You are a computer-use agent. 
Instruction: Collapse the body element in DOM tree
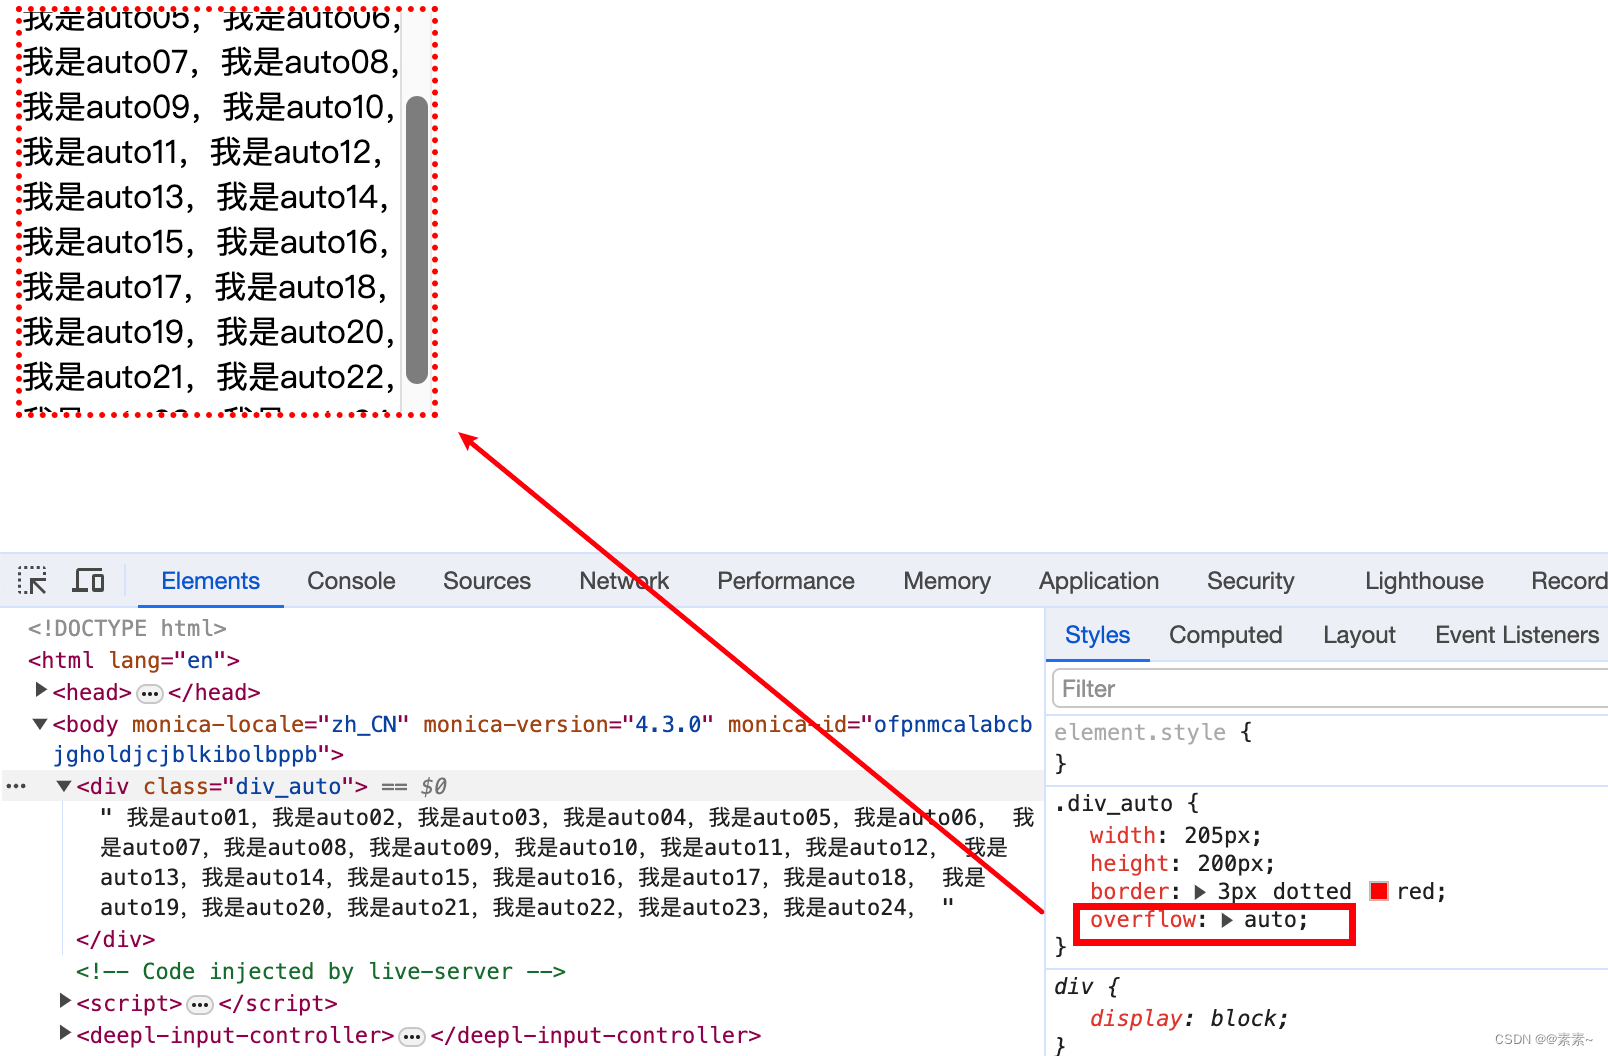click(x=40, y=724)
